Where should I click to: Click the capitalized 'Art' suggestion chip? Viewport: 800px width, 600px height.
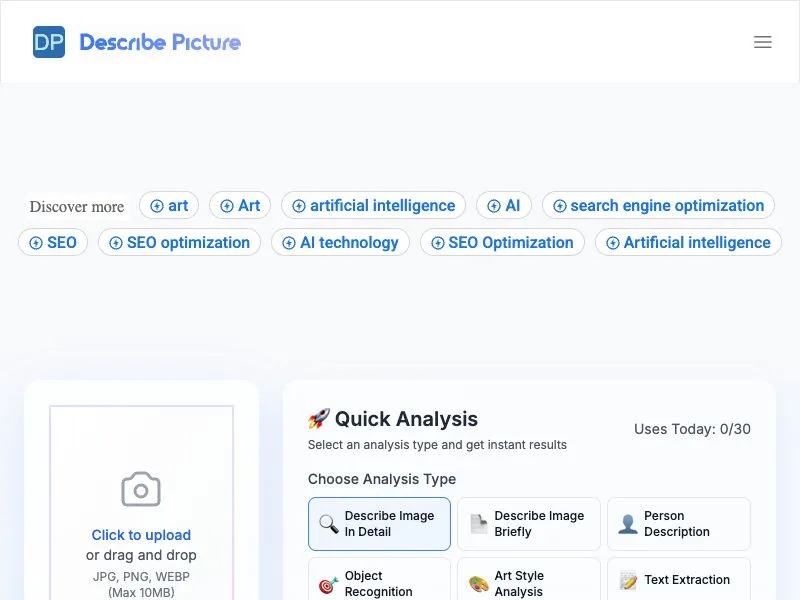(240, 206)
